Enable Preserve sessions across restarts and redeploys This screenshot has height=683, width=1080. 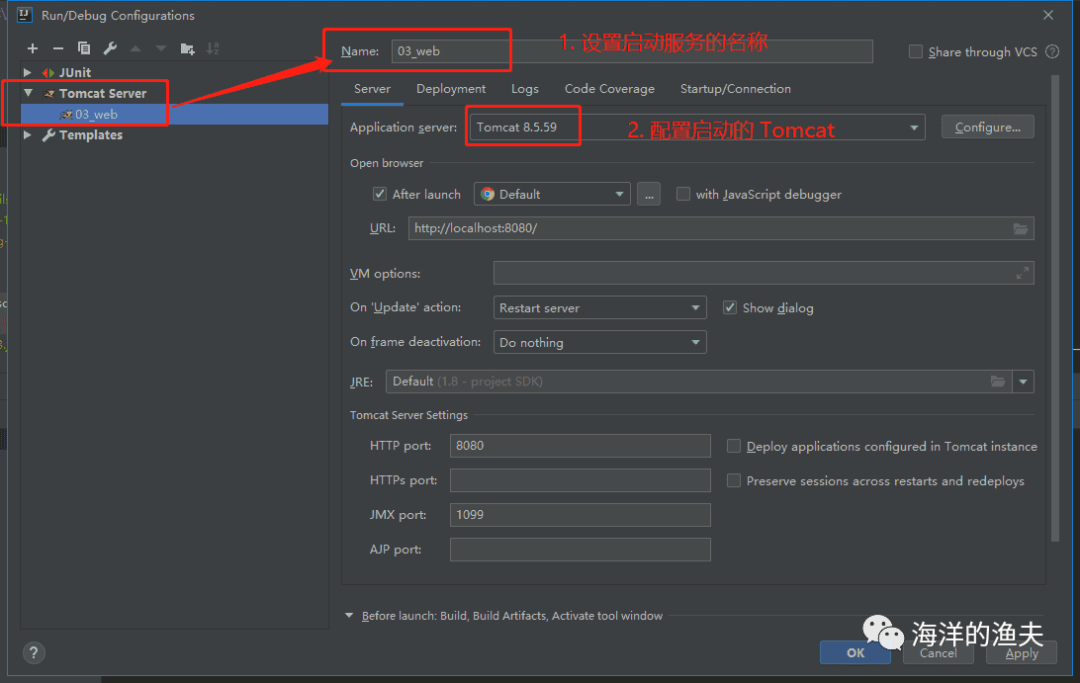tap(734, 481)
